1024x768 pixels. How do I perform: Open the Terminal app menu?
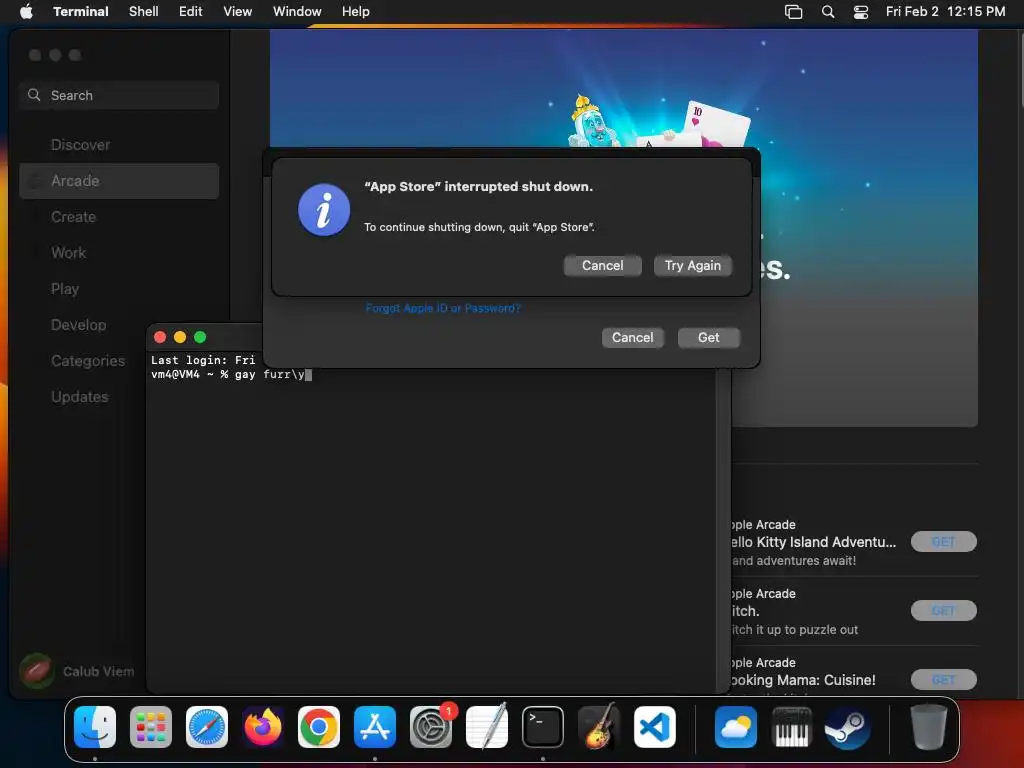click(80, 11)
